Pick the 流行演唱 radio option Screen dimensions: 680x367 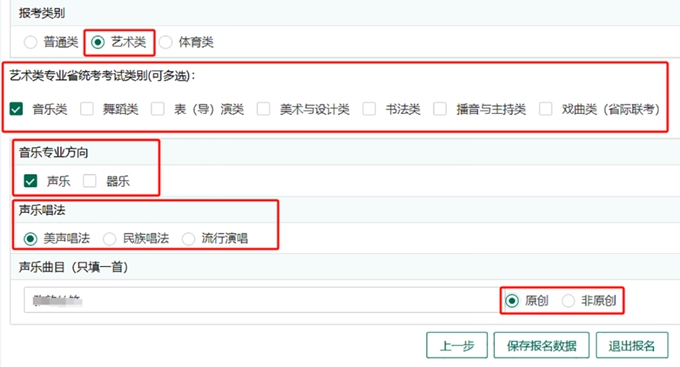pos(188,239)
